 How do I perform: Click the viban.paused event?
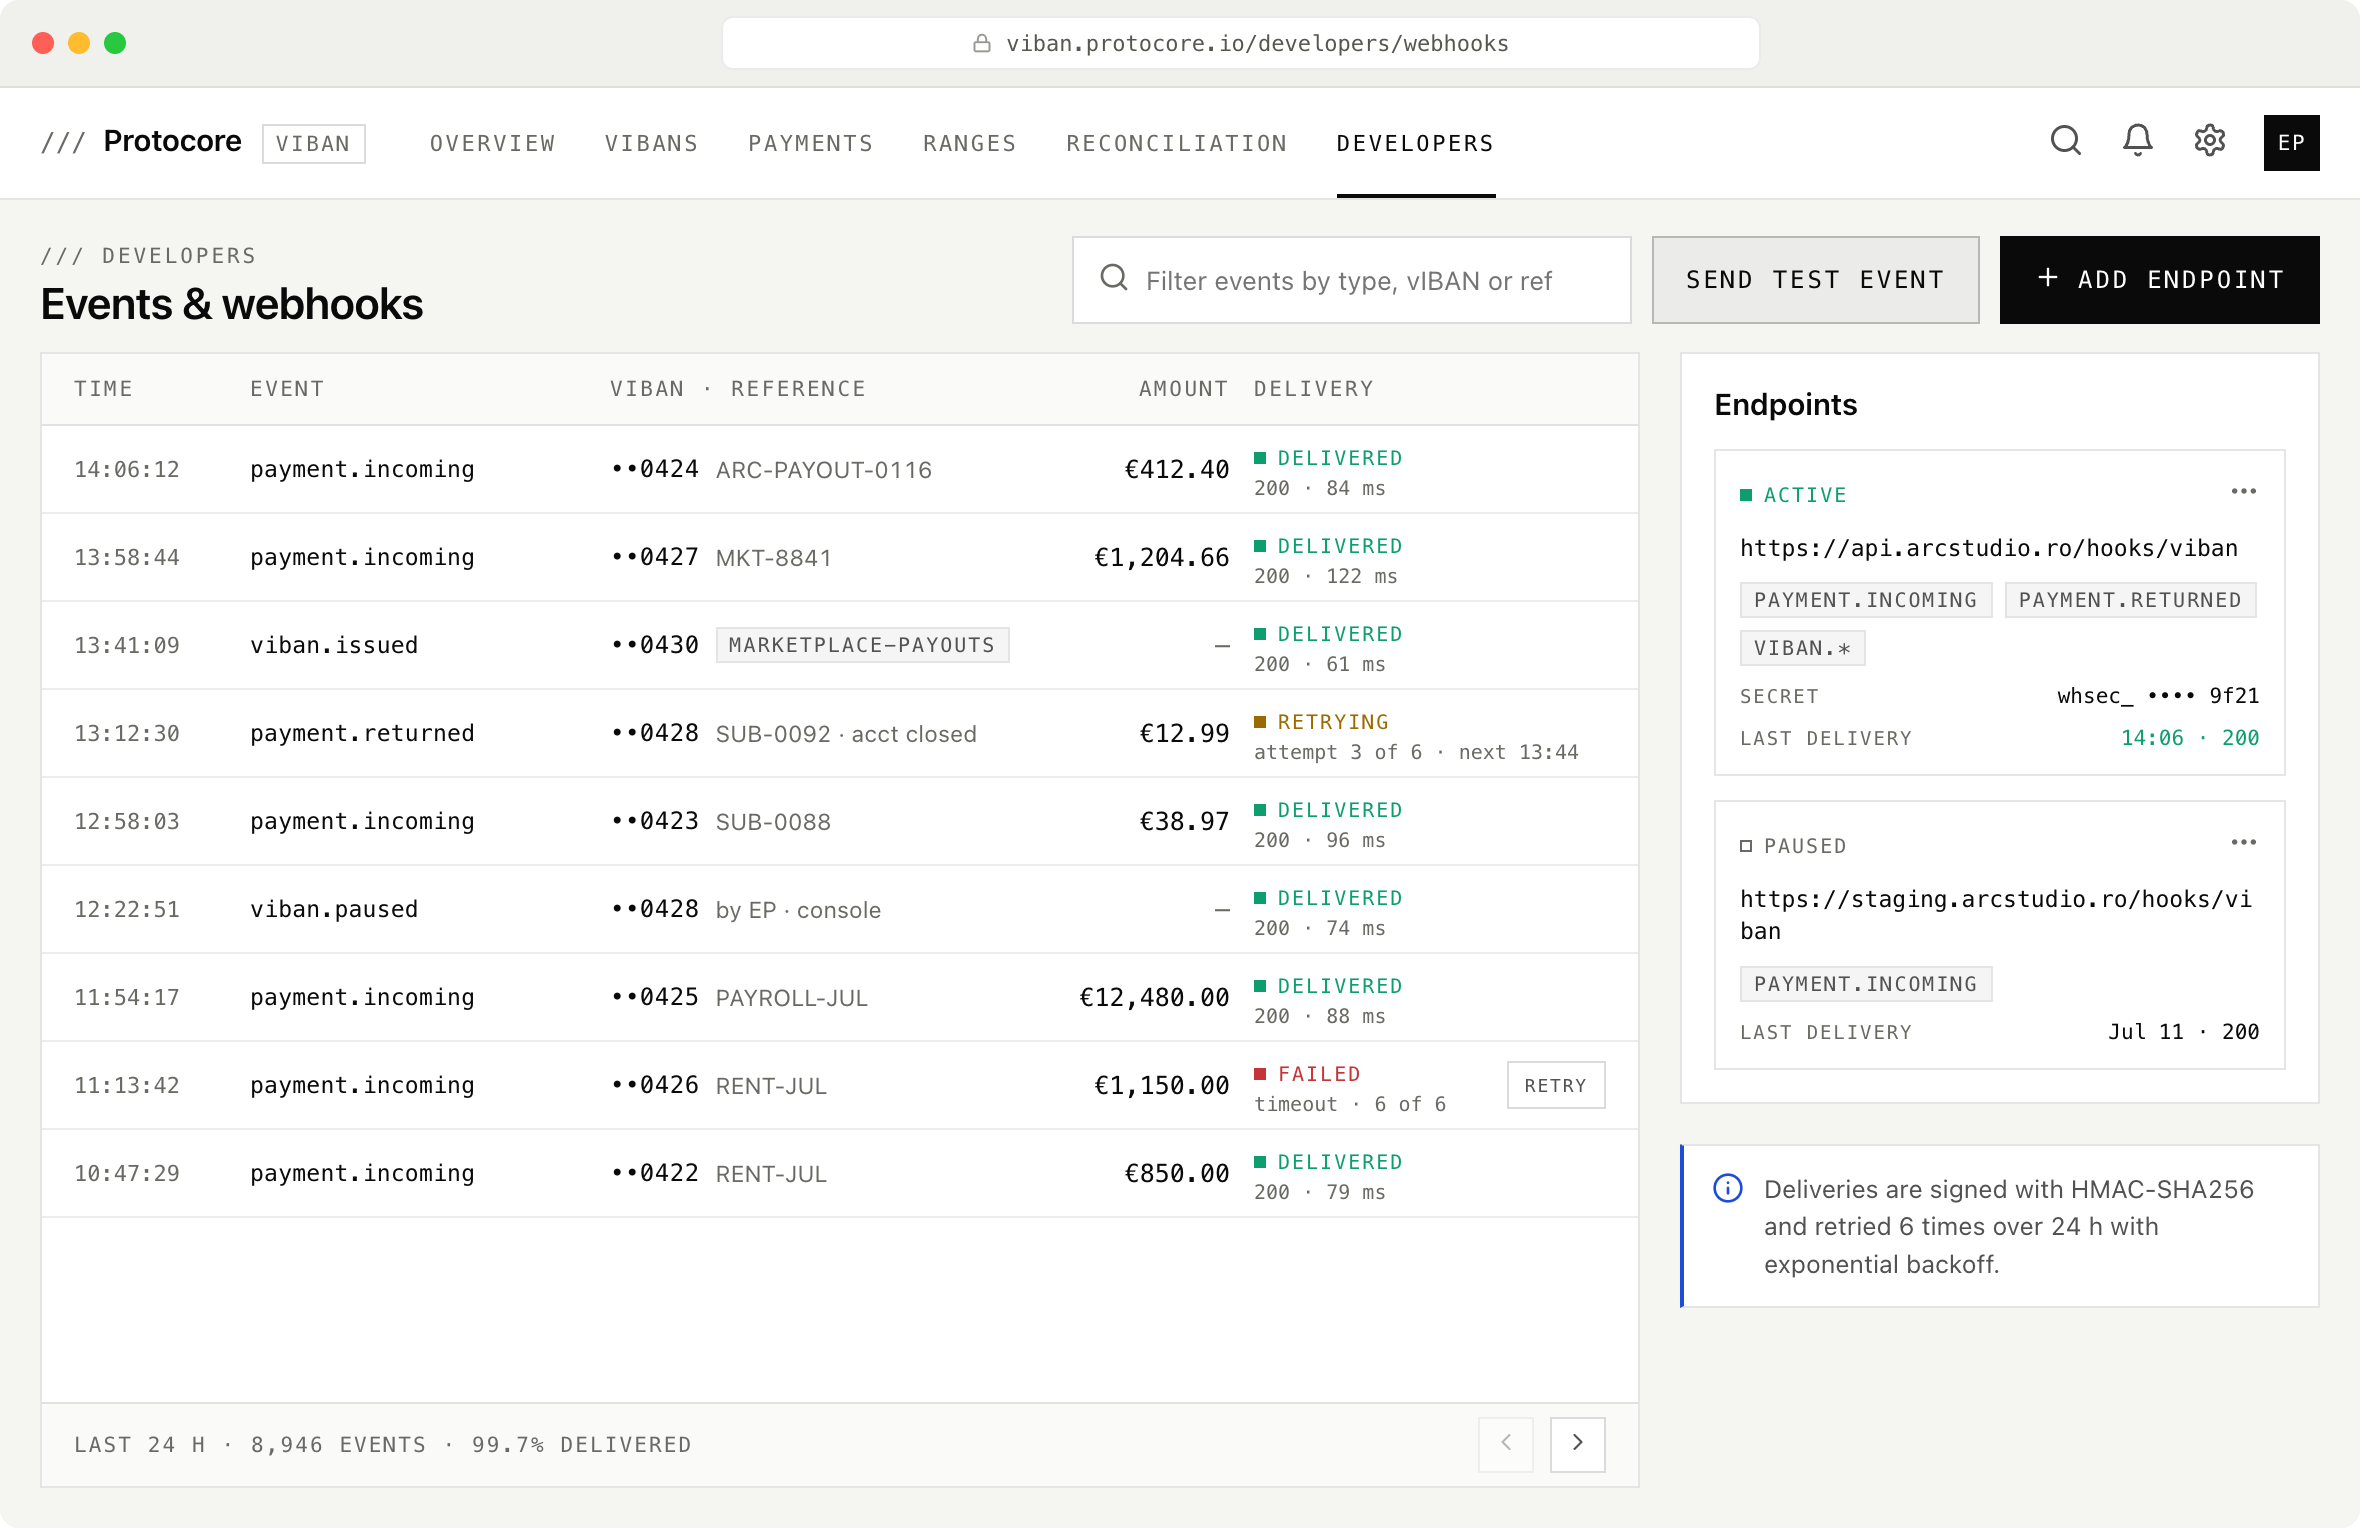pos(334,909)
